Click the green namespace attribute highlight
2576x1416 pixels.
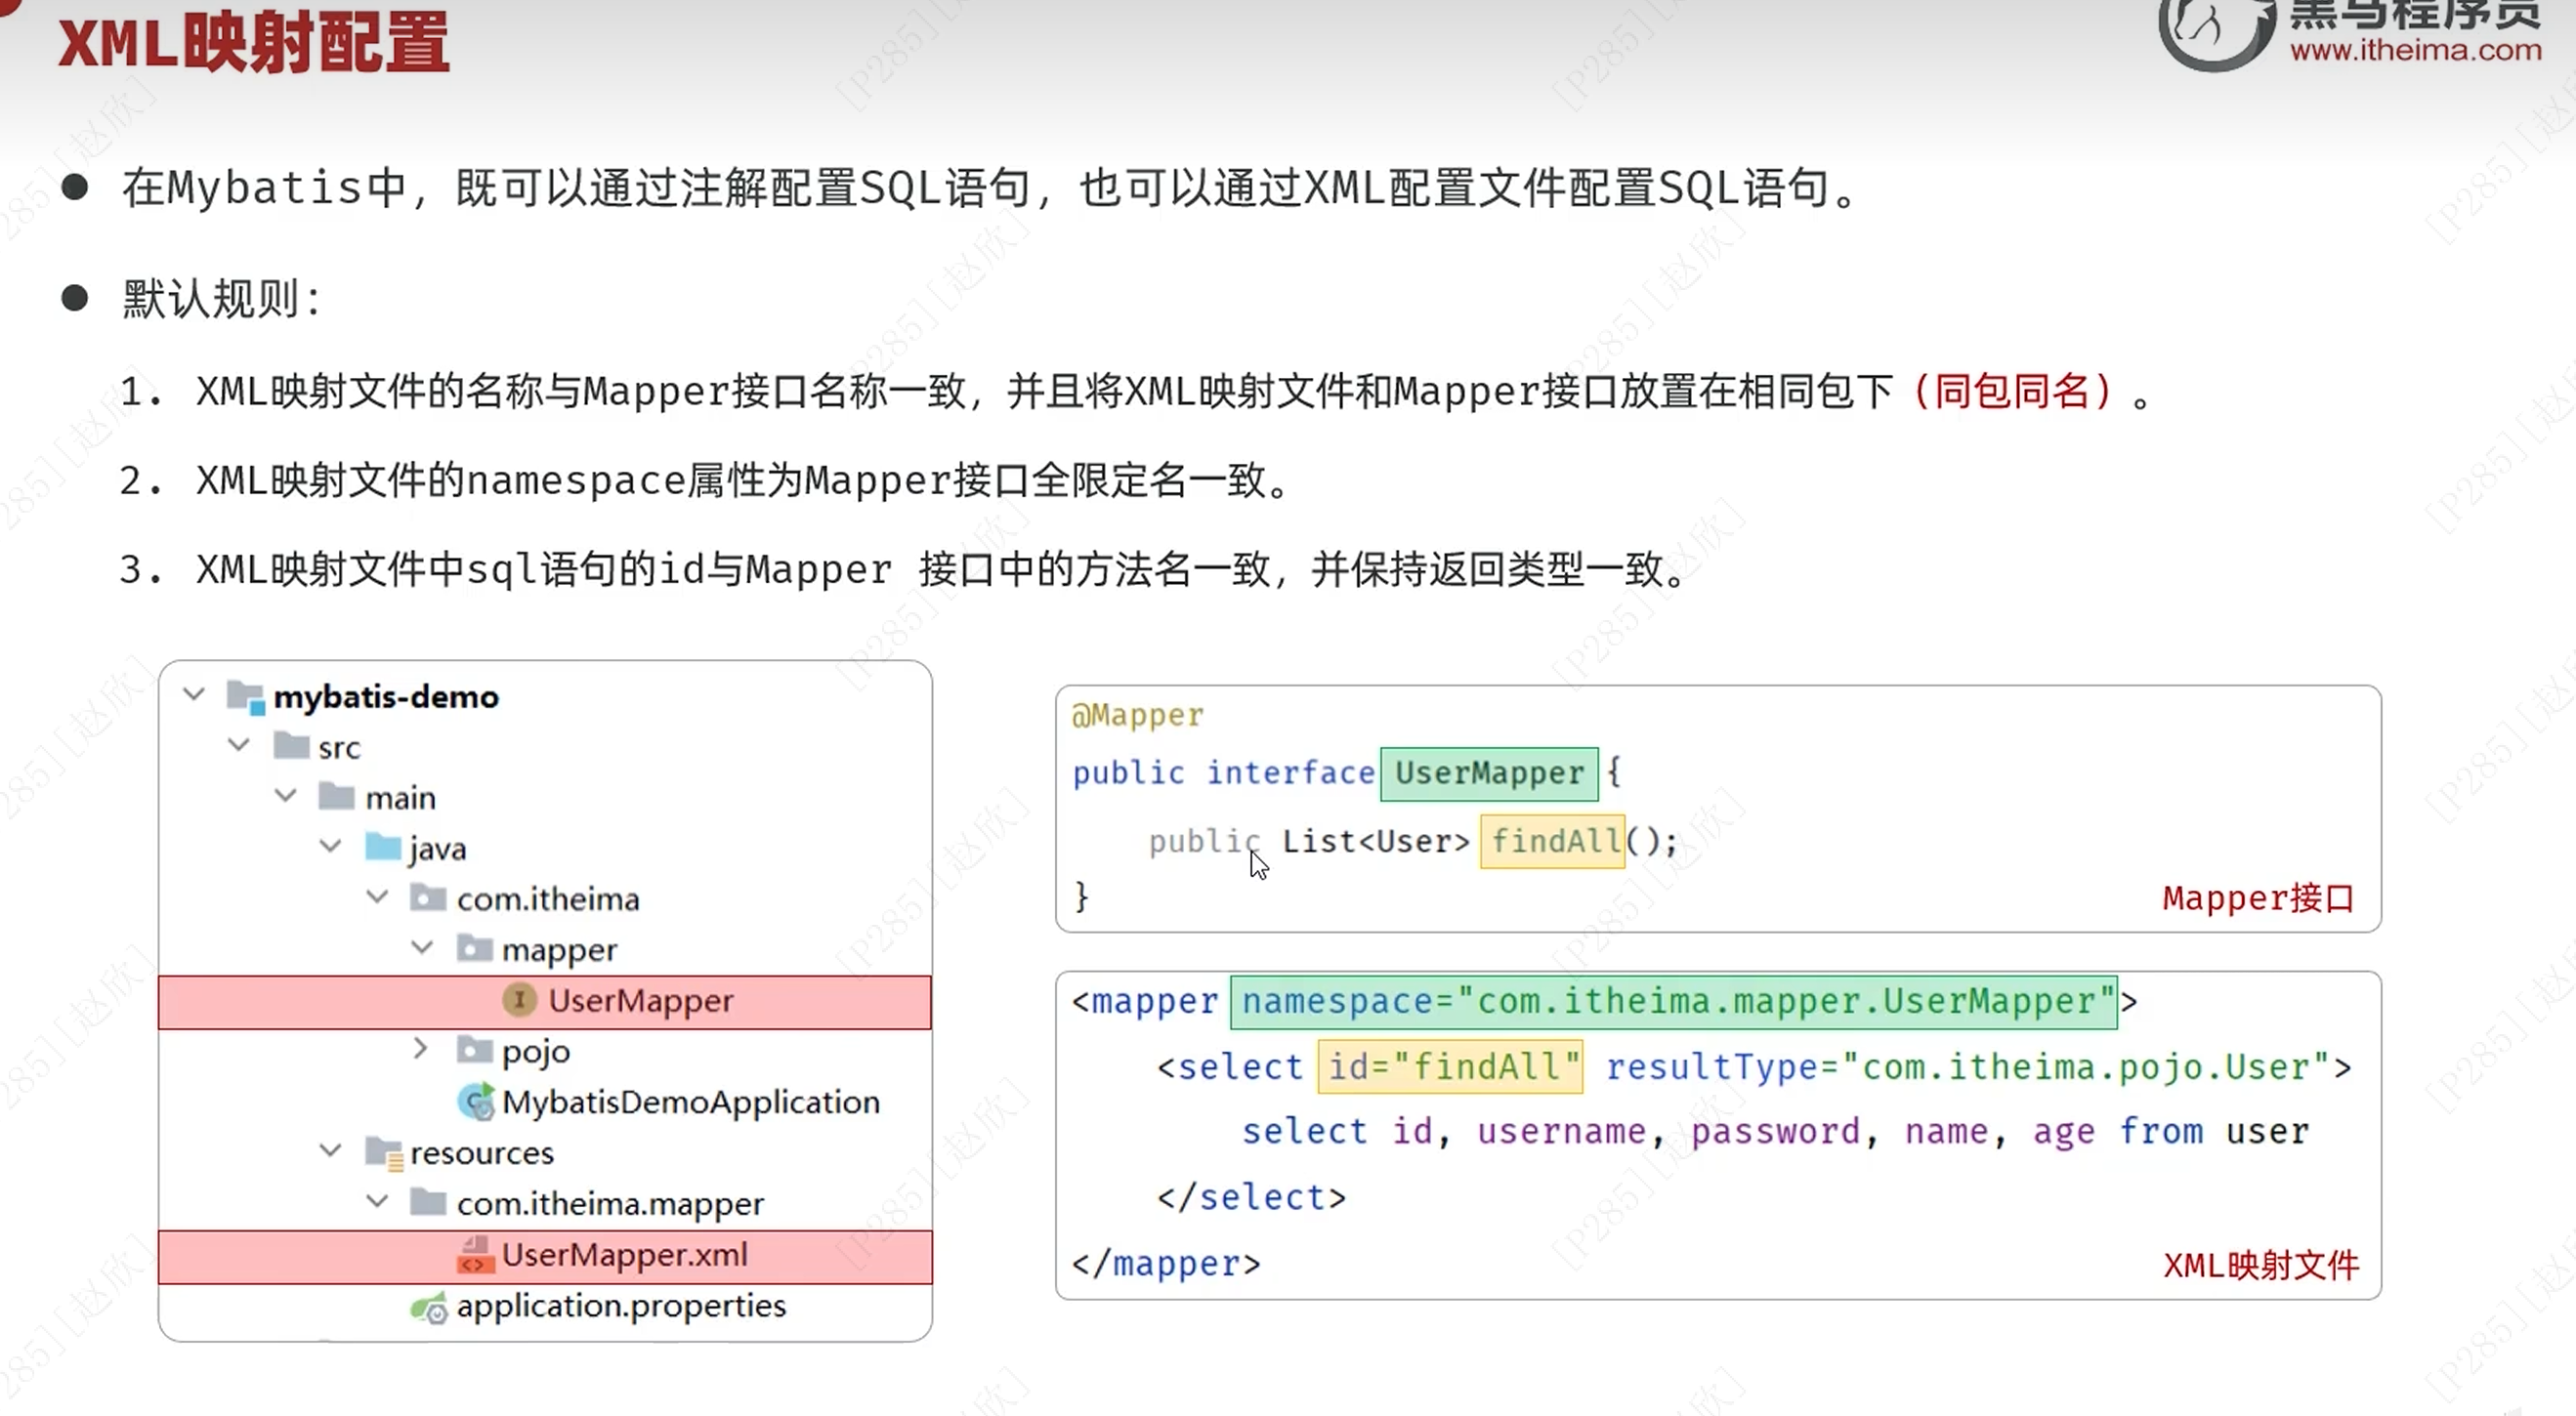1673,1002
